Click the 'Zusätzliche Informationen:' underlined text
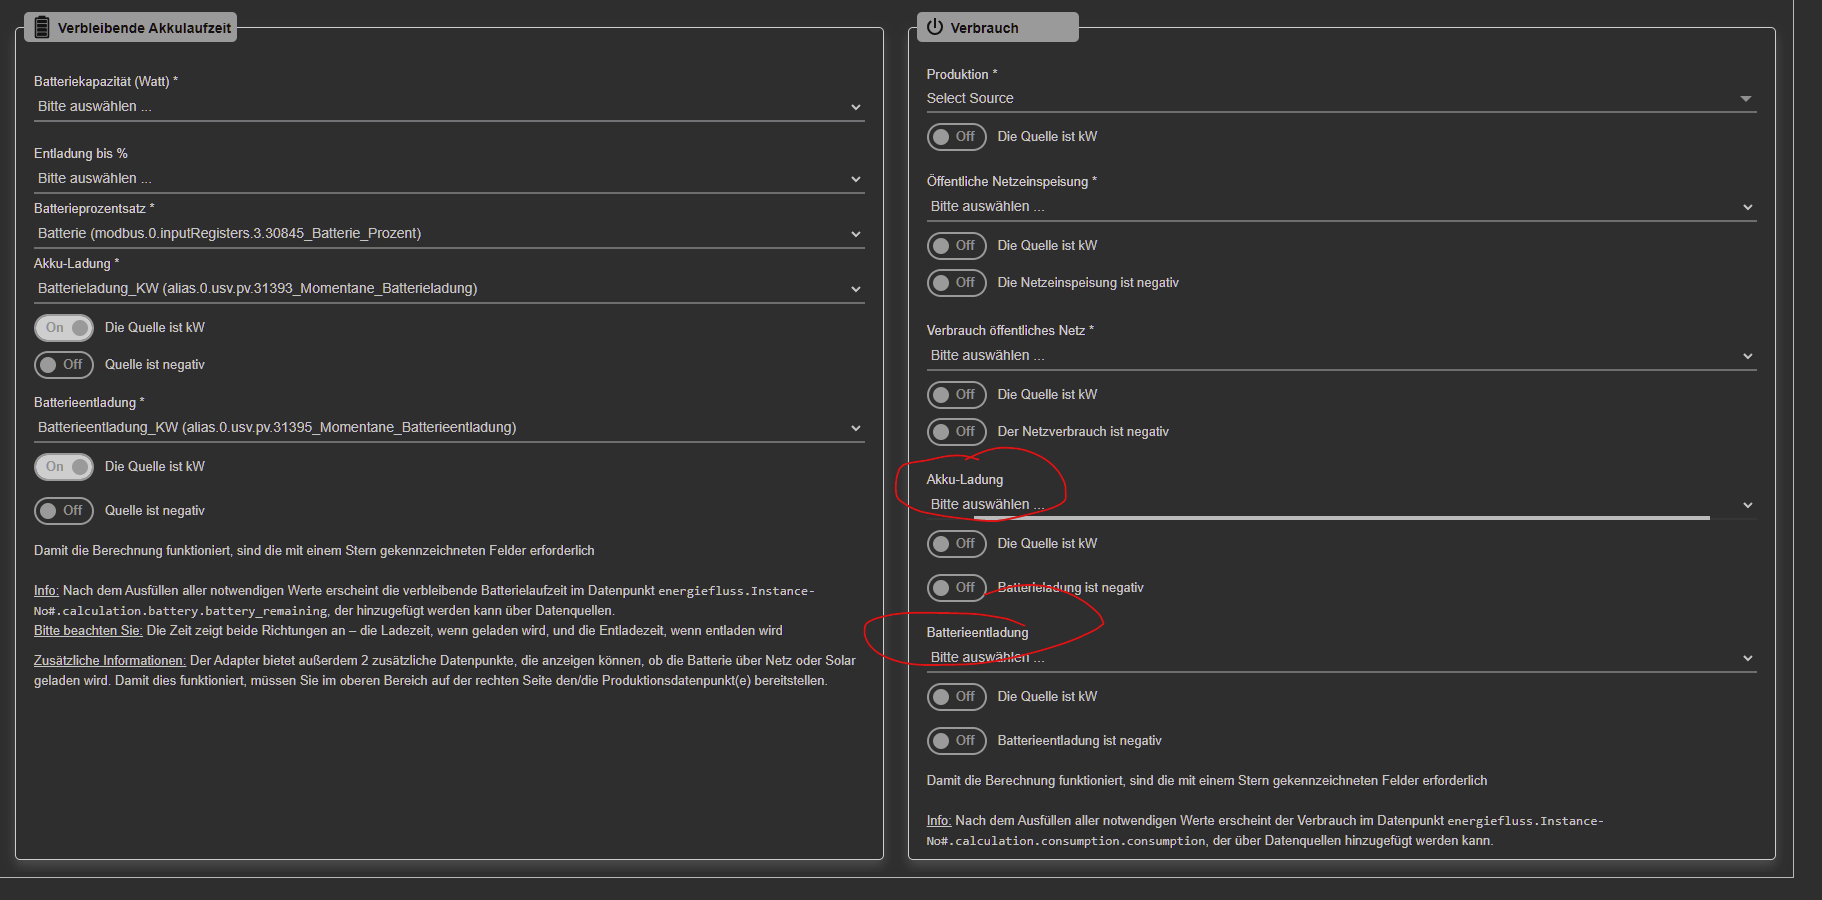Viewport: 1822px width, 900px height. [110, 661]
